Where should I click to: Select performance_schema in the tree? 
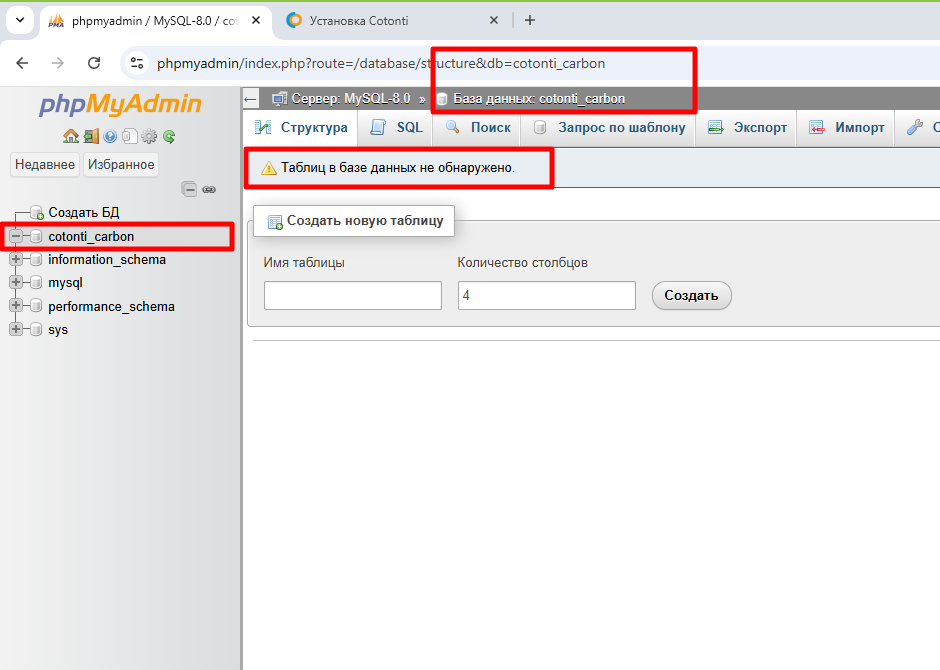[112, 306]
